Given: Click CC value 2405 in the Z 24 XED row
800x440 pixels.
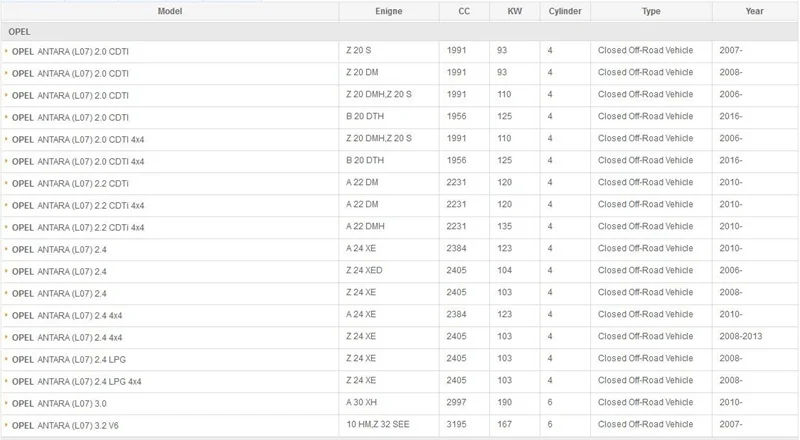Looking at the screenshot, I should coord(456,271).
